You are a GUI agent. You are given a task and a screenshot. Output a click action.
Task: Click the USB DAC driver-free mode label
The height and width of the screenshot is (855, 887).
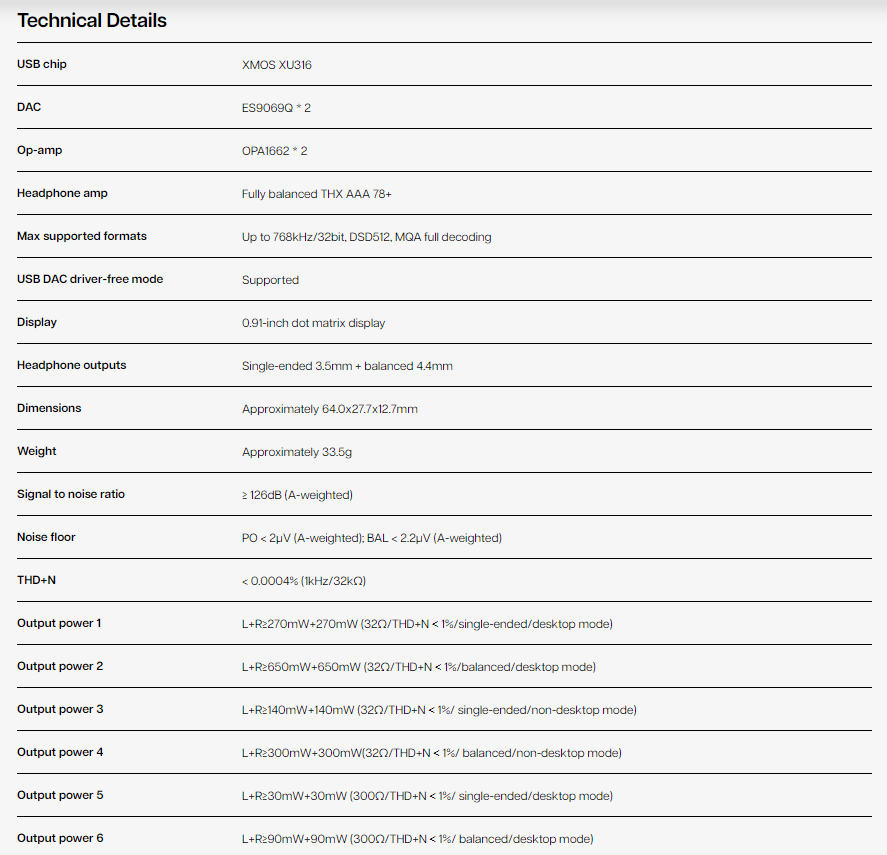(x=90, y=279)
